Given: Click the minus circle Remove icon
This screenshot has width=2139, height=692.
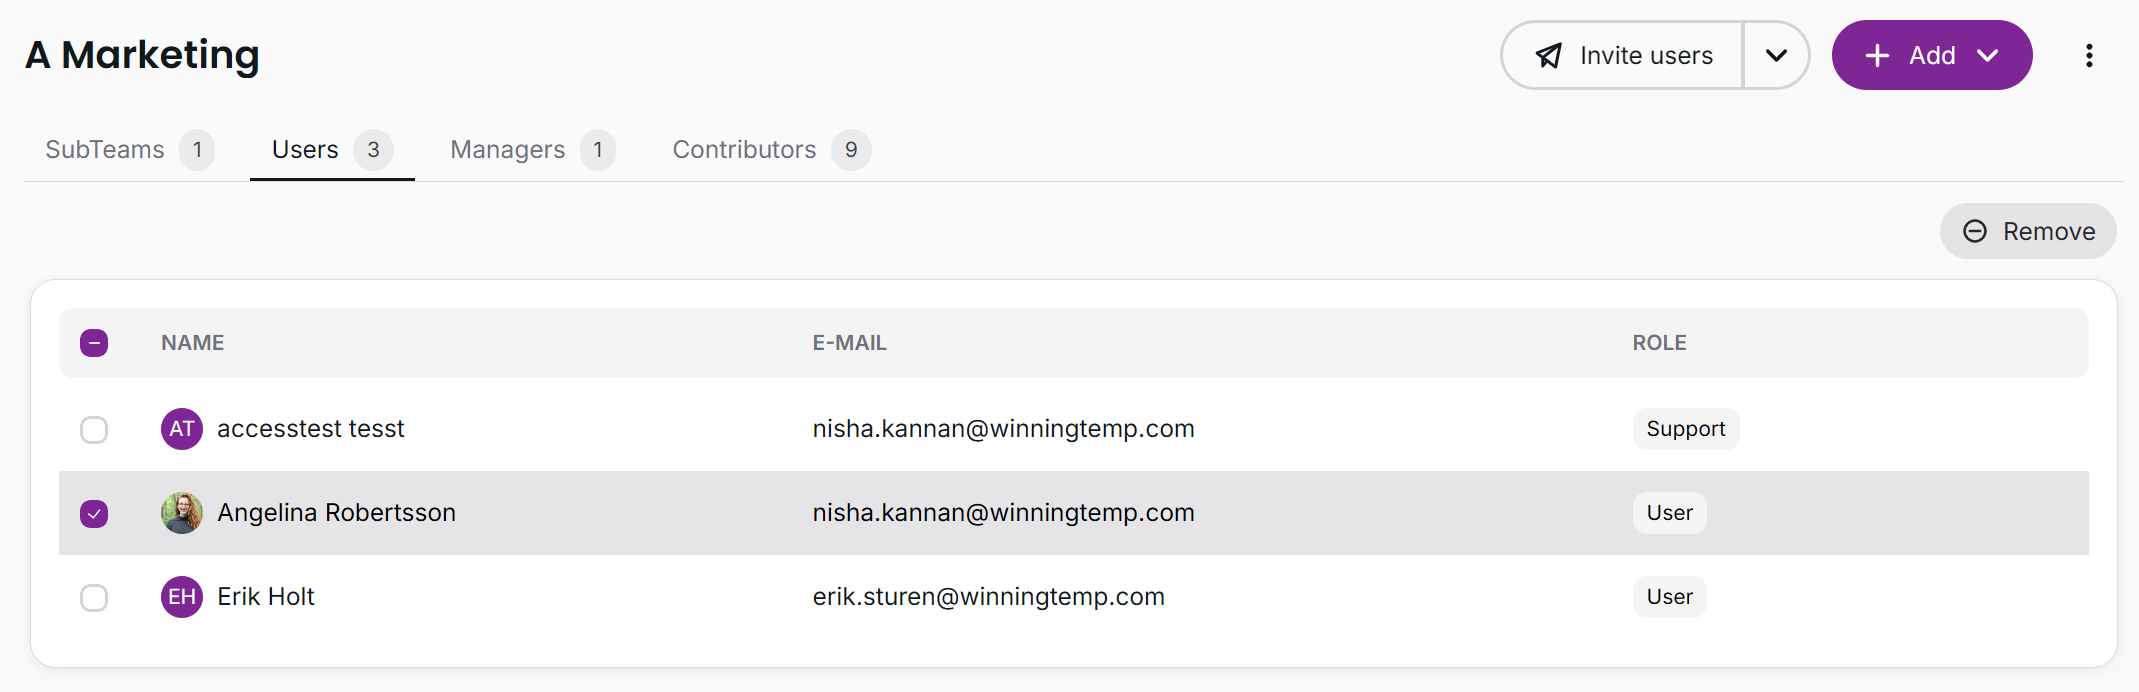Looking at the screenshot, I should pos(1975,232).
